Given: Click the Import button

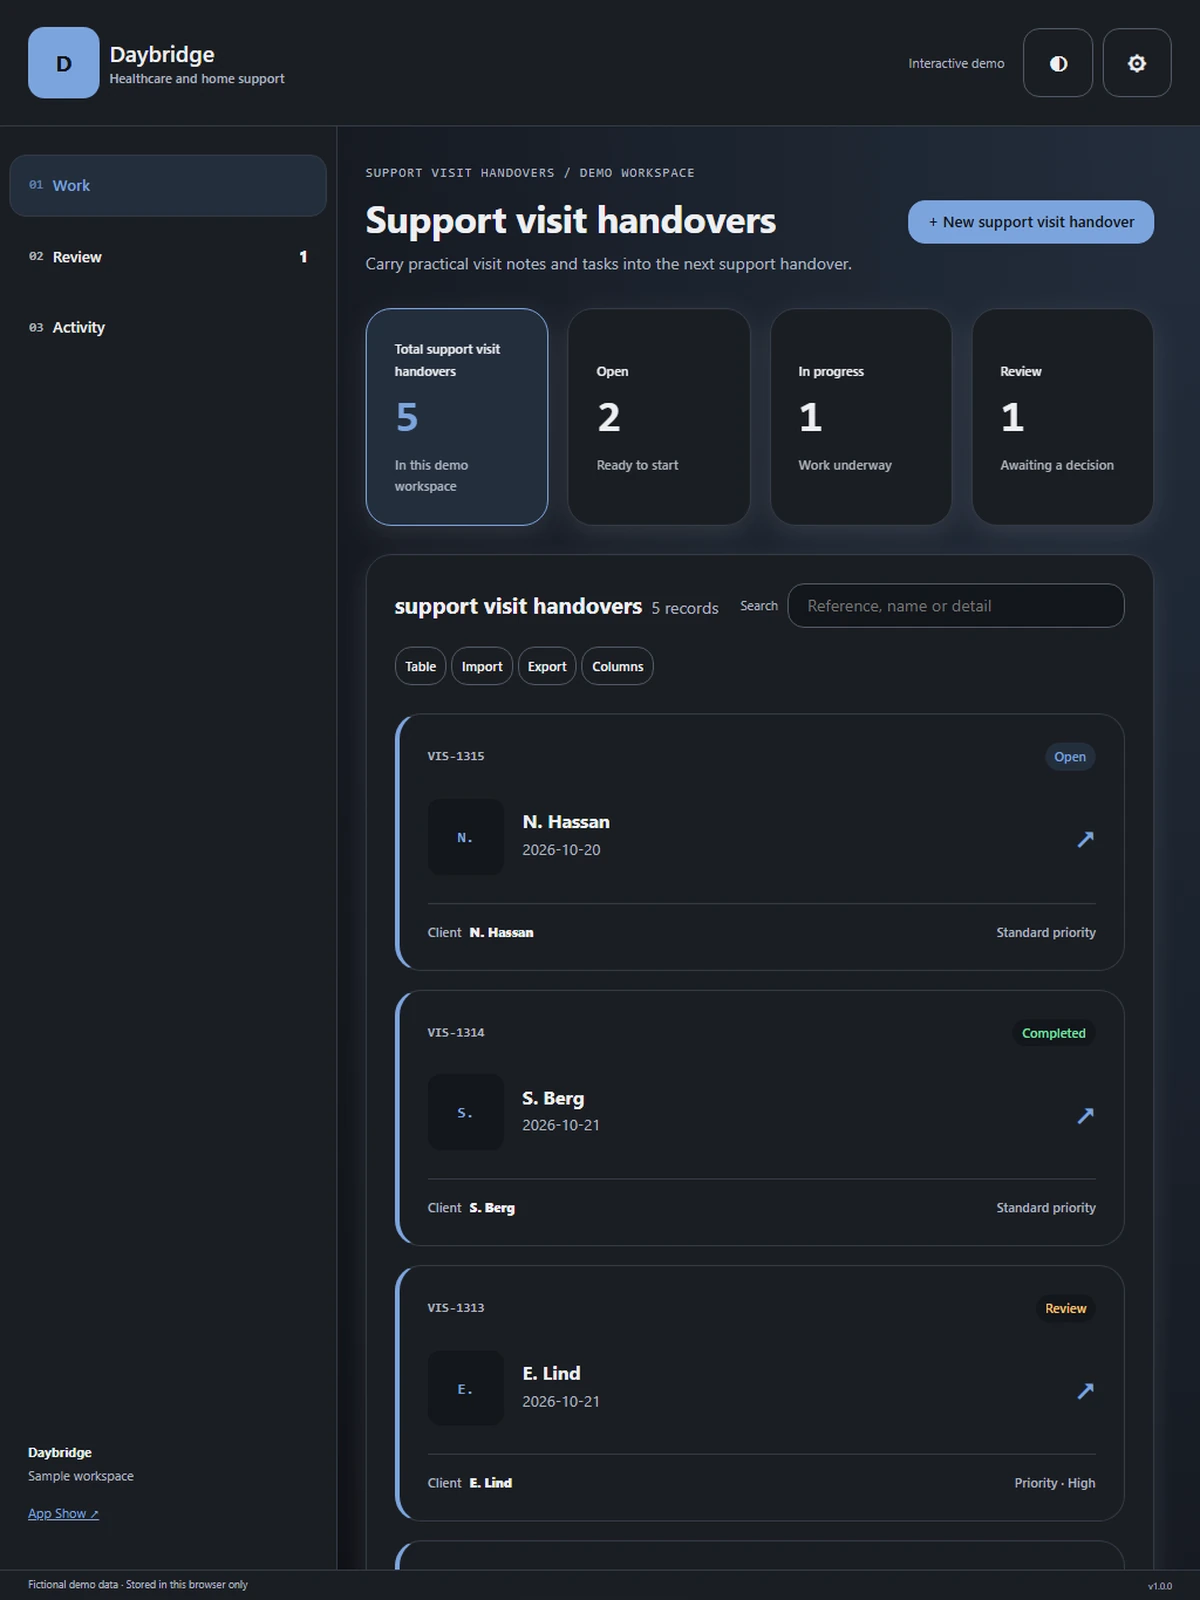Looking at the screenshot, I should [x=482, y=666].
